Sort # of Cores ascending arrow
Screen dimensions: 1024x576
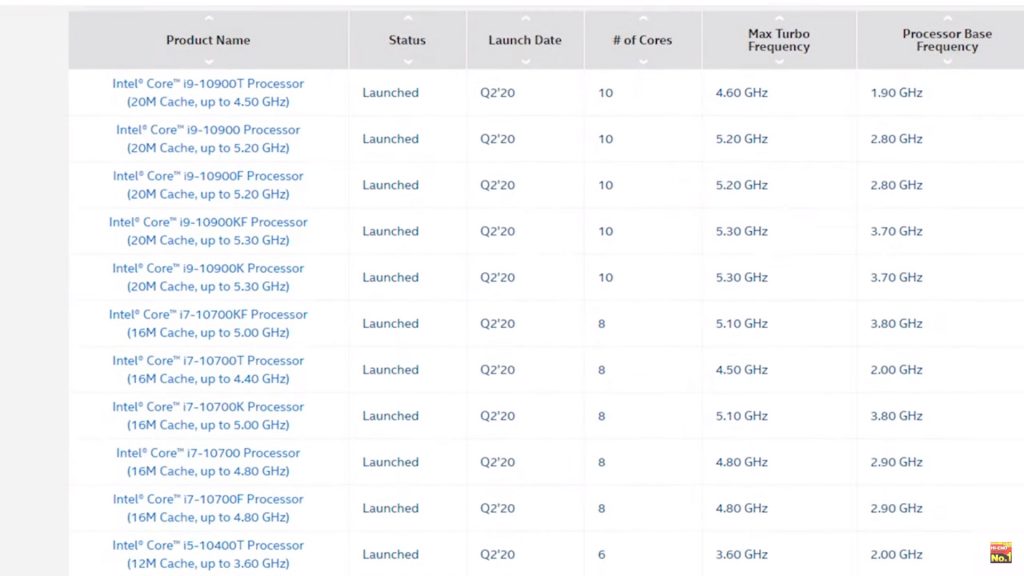point(643,18)
